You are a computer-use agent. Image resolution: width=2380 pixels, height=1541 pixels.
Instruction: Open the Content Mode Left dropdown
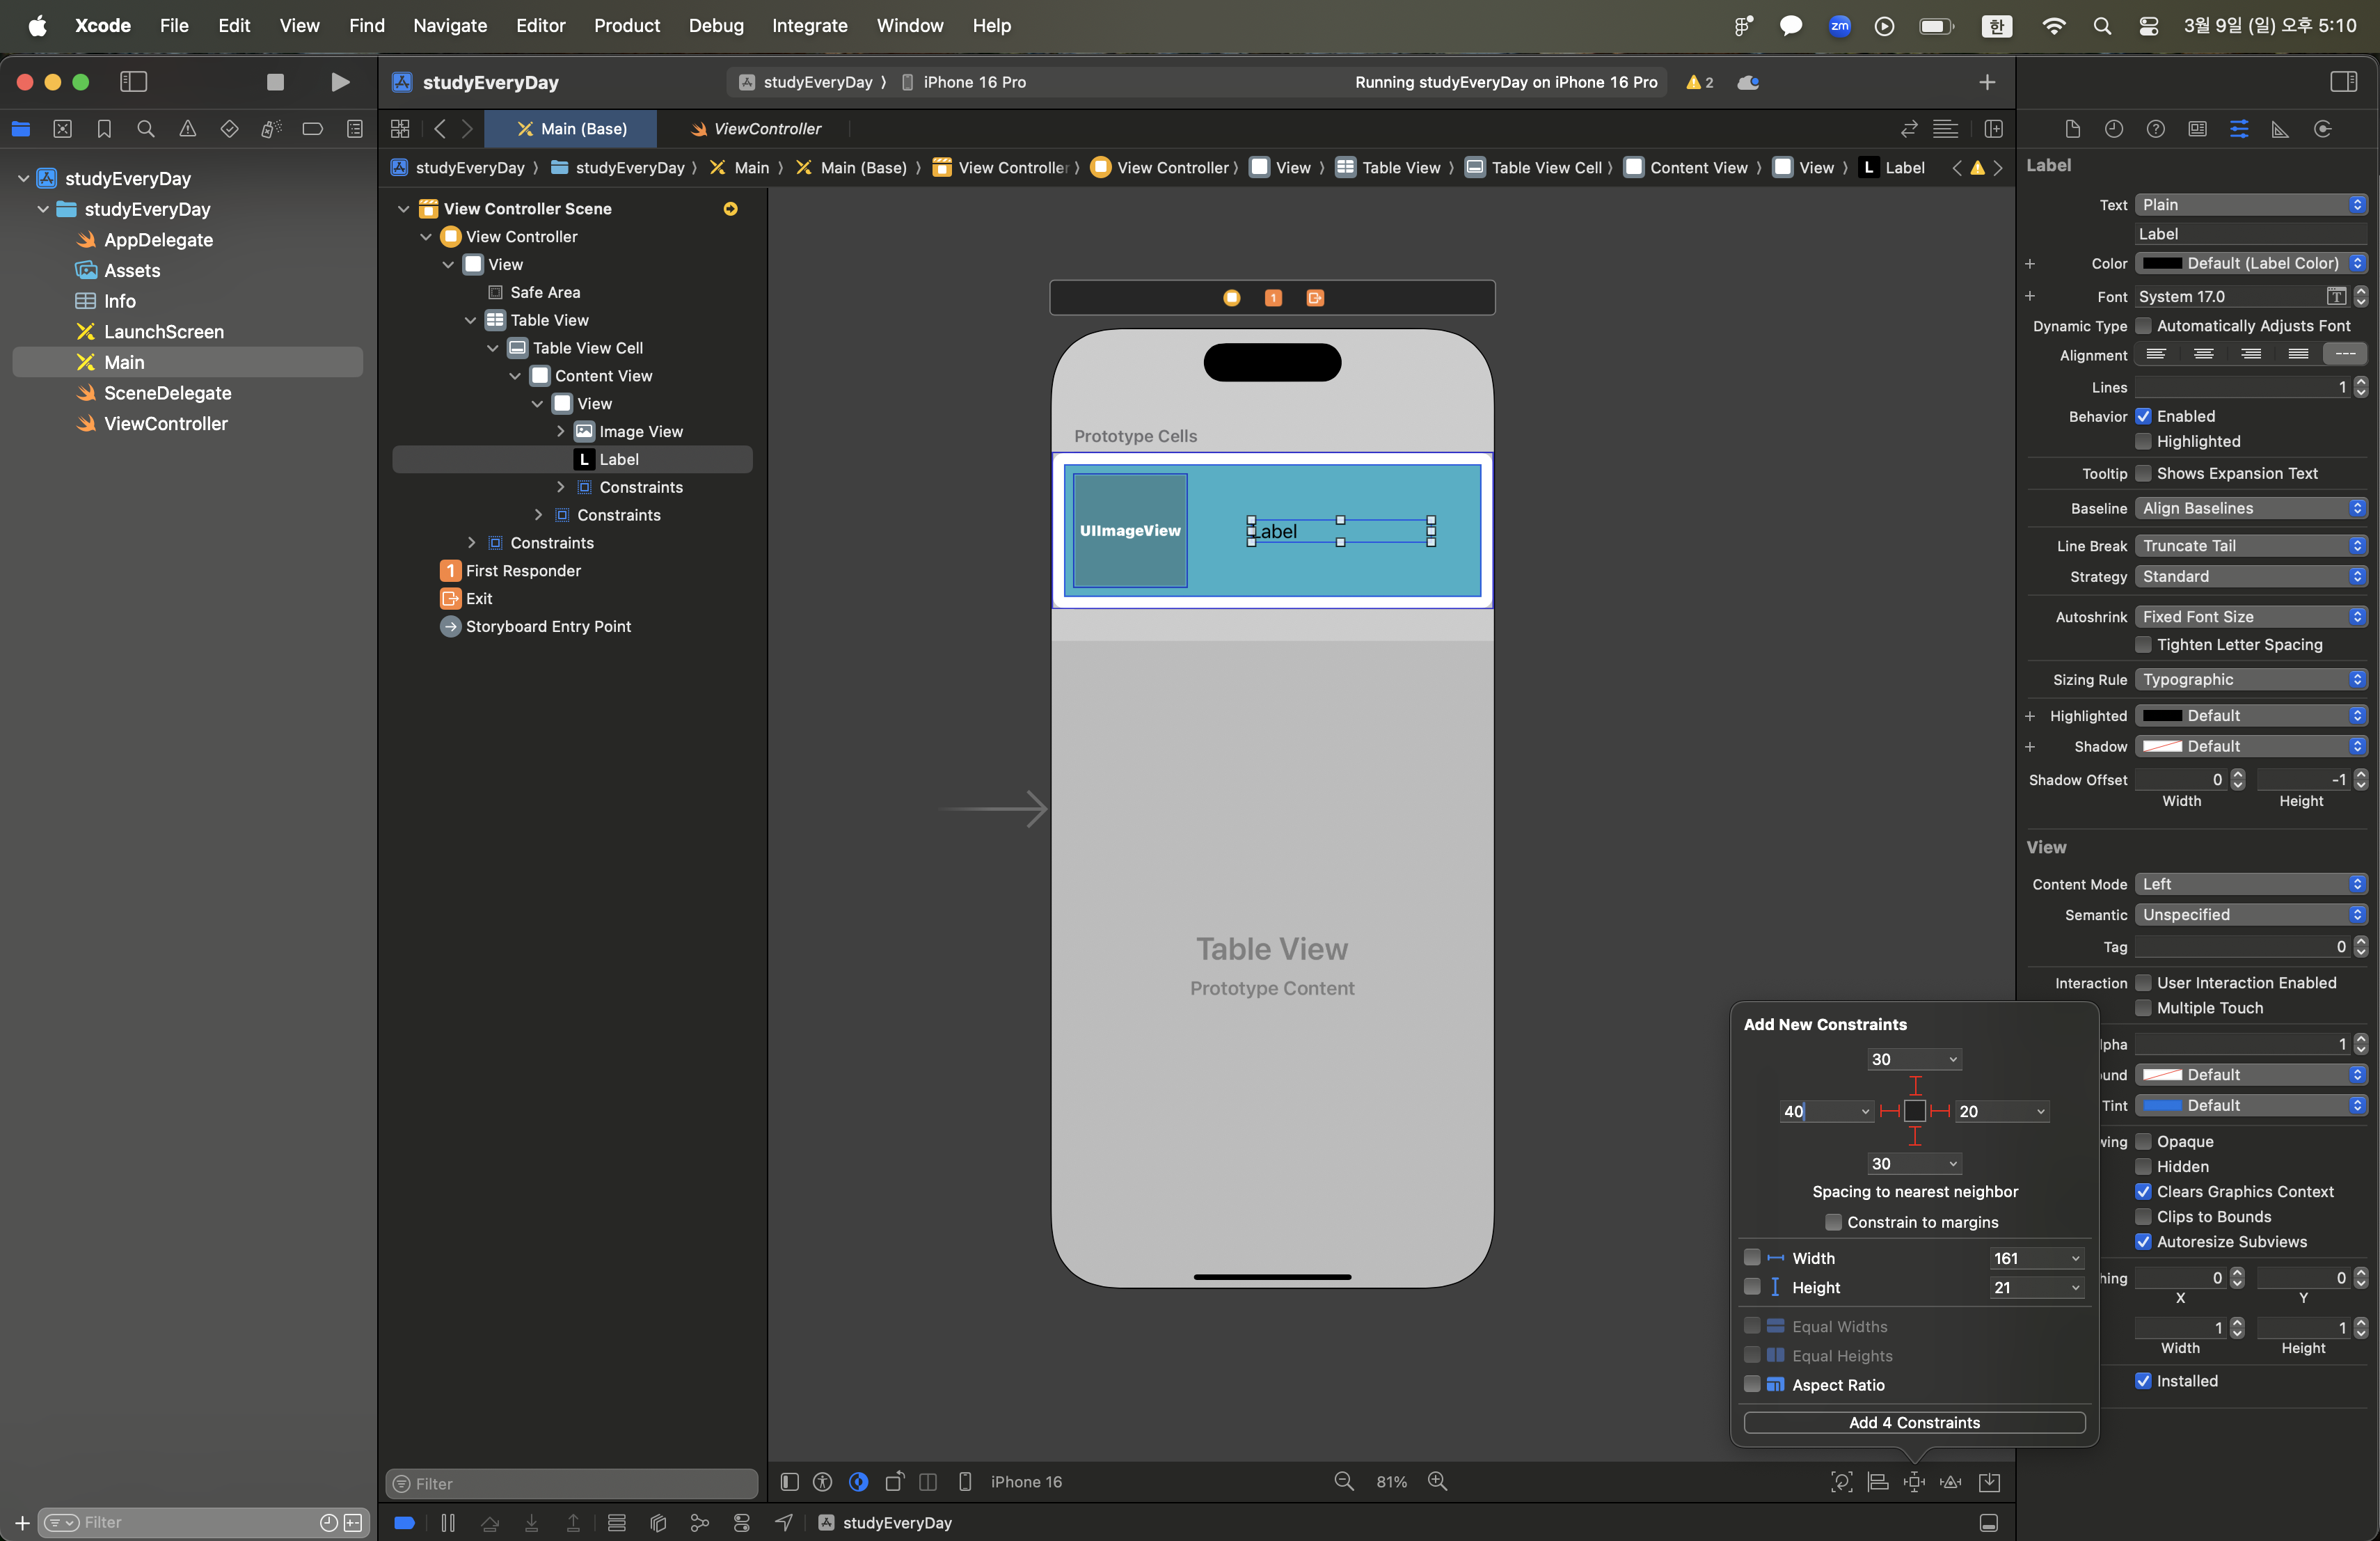pyautogui.click(x=2250, y=884)
